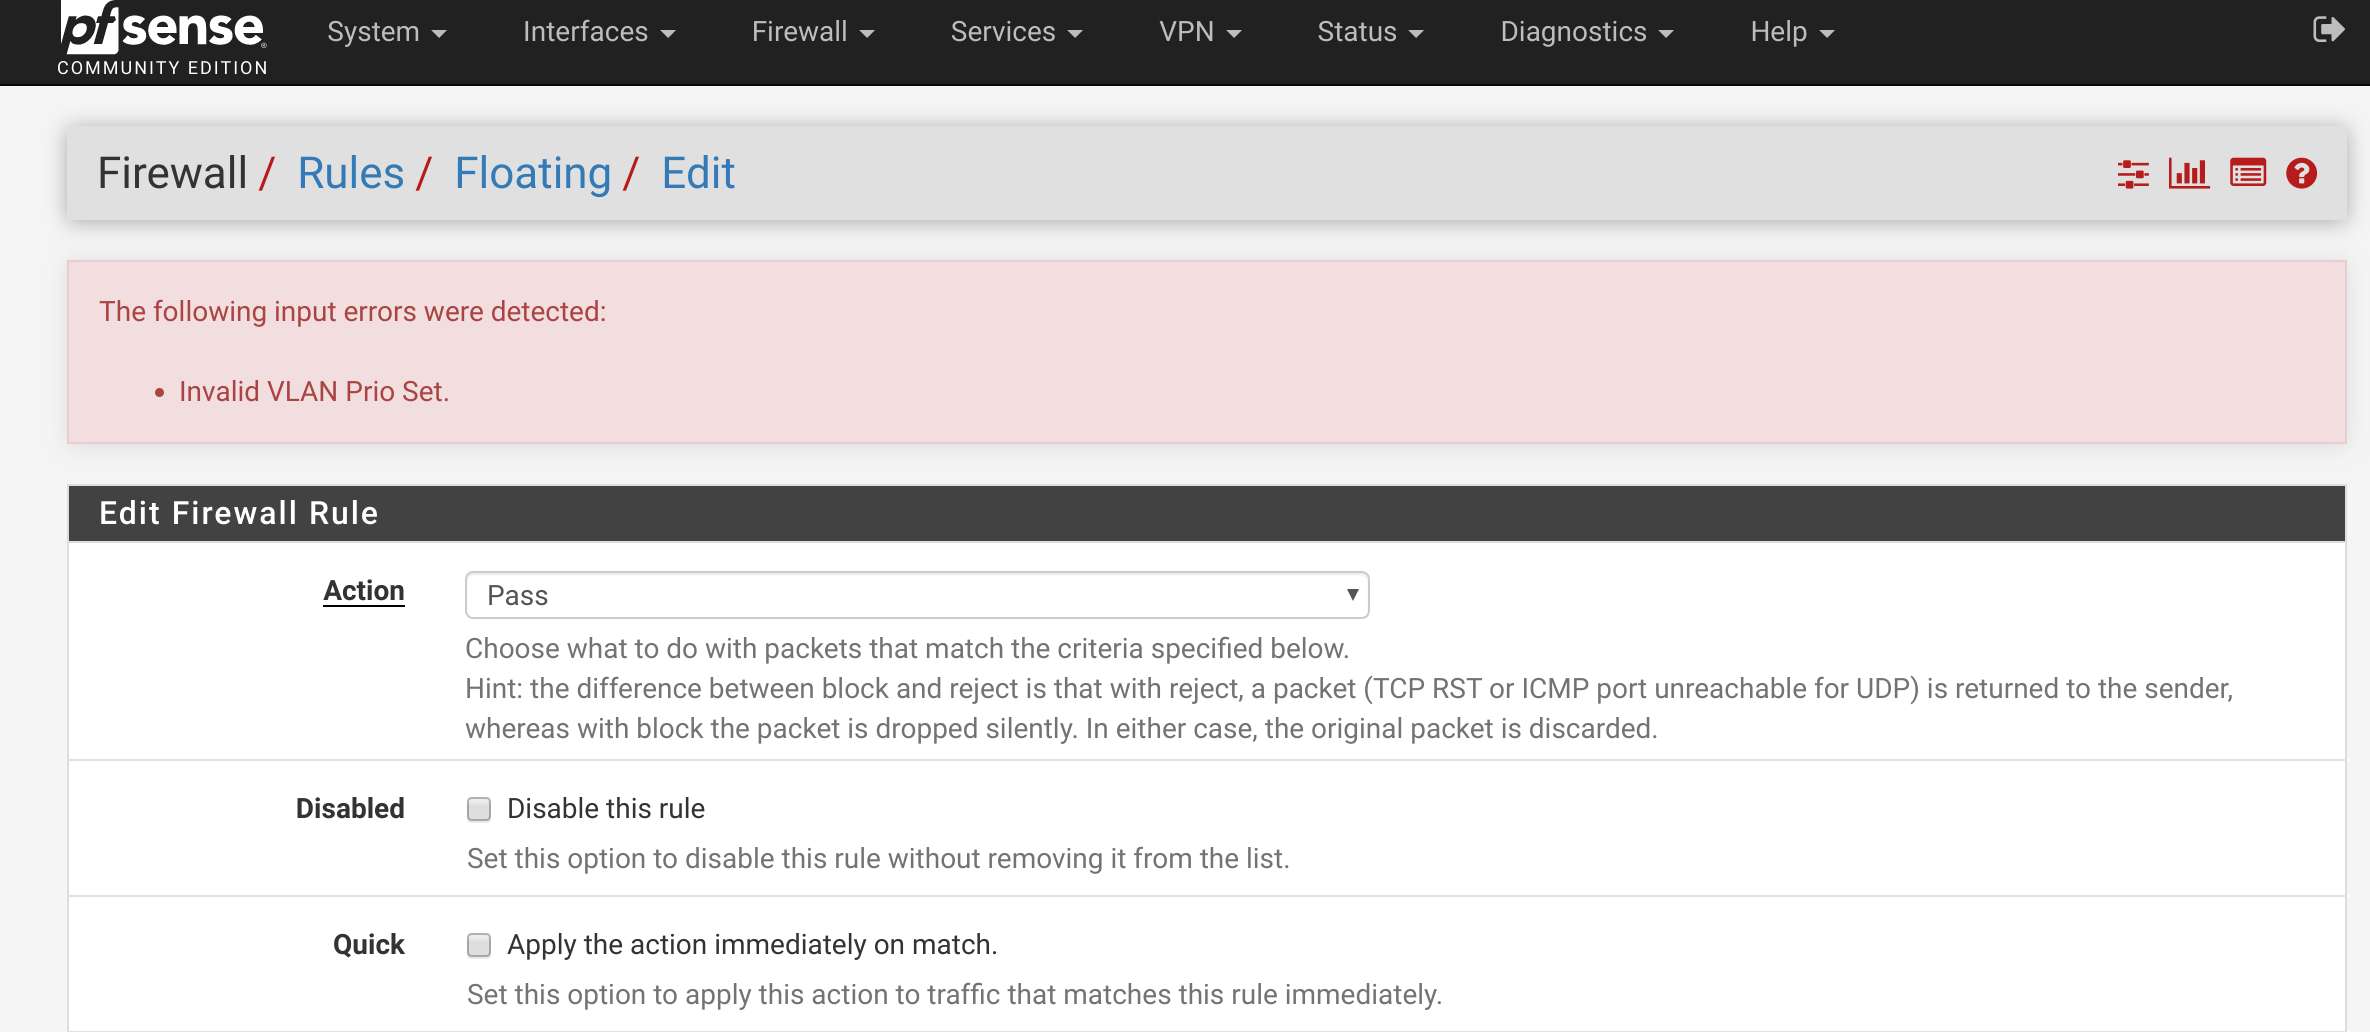This screenshot has height=1032, width=2370.
Task: Open related status bar chart icon
Action: tap(2189, 174)
